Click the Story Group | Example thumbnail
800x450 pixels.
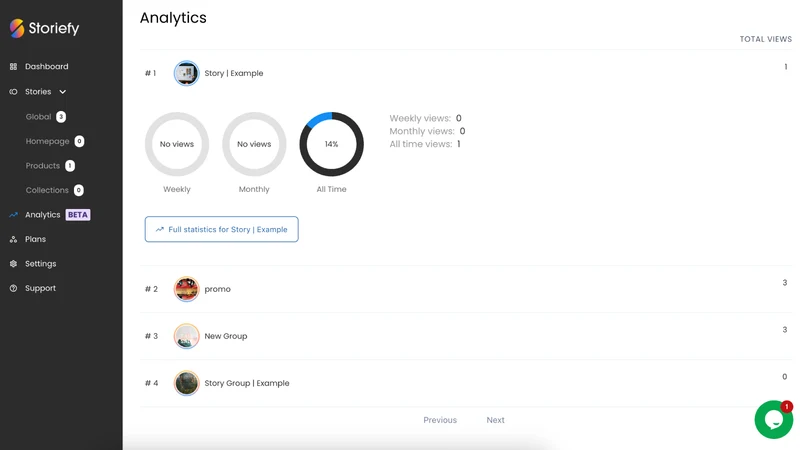pos(186,383)
